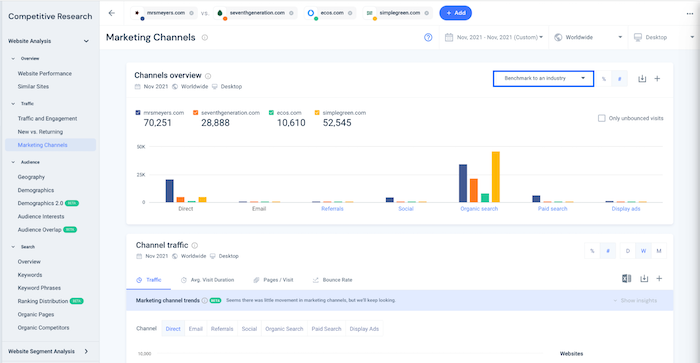Open Website Performance in sidebar
700x363 pixels.
pyautogui.click(x=45, y=74)
